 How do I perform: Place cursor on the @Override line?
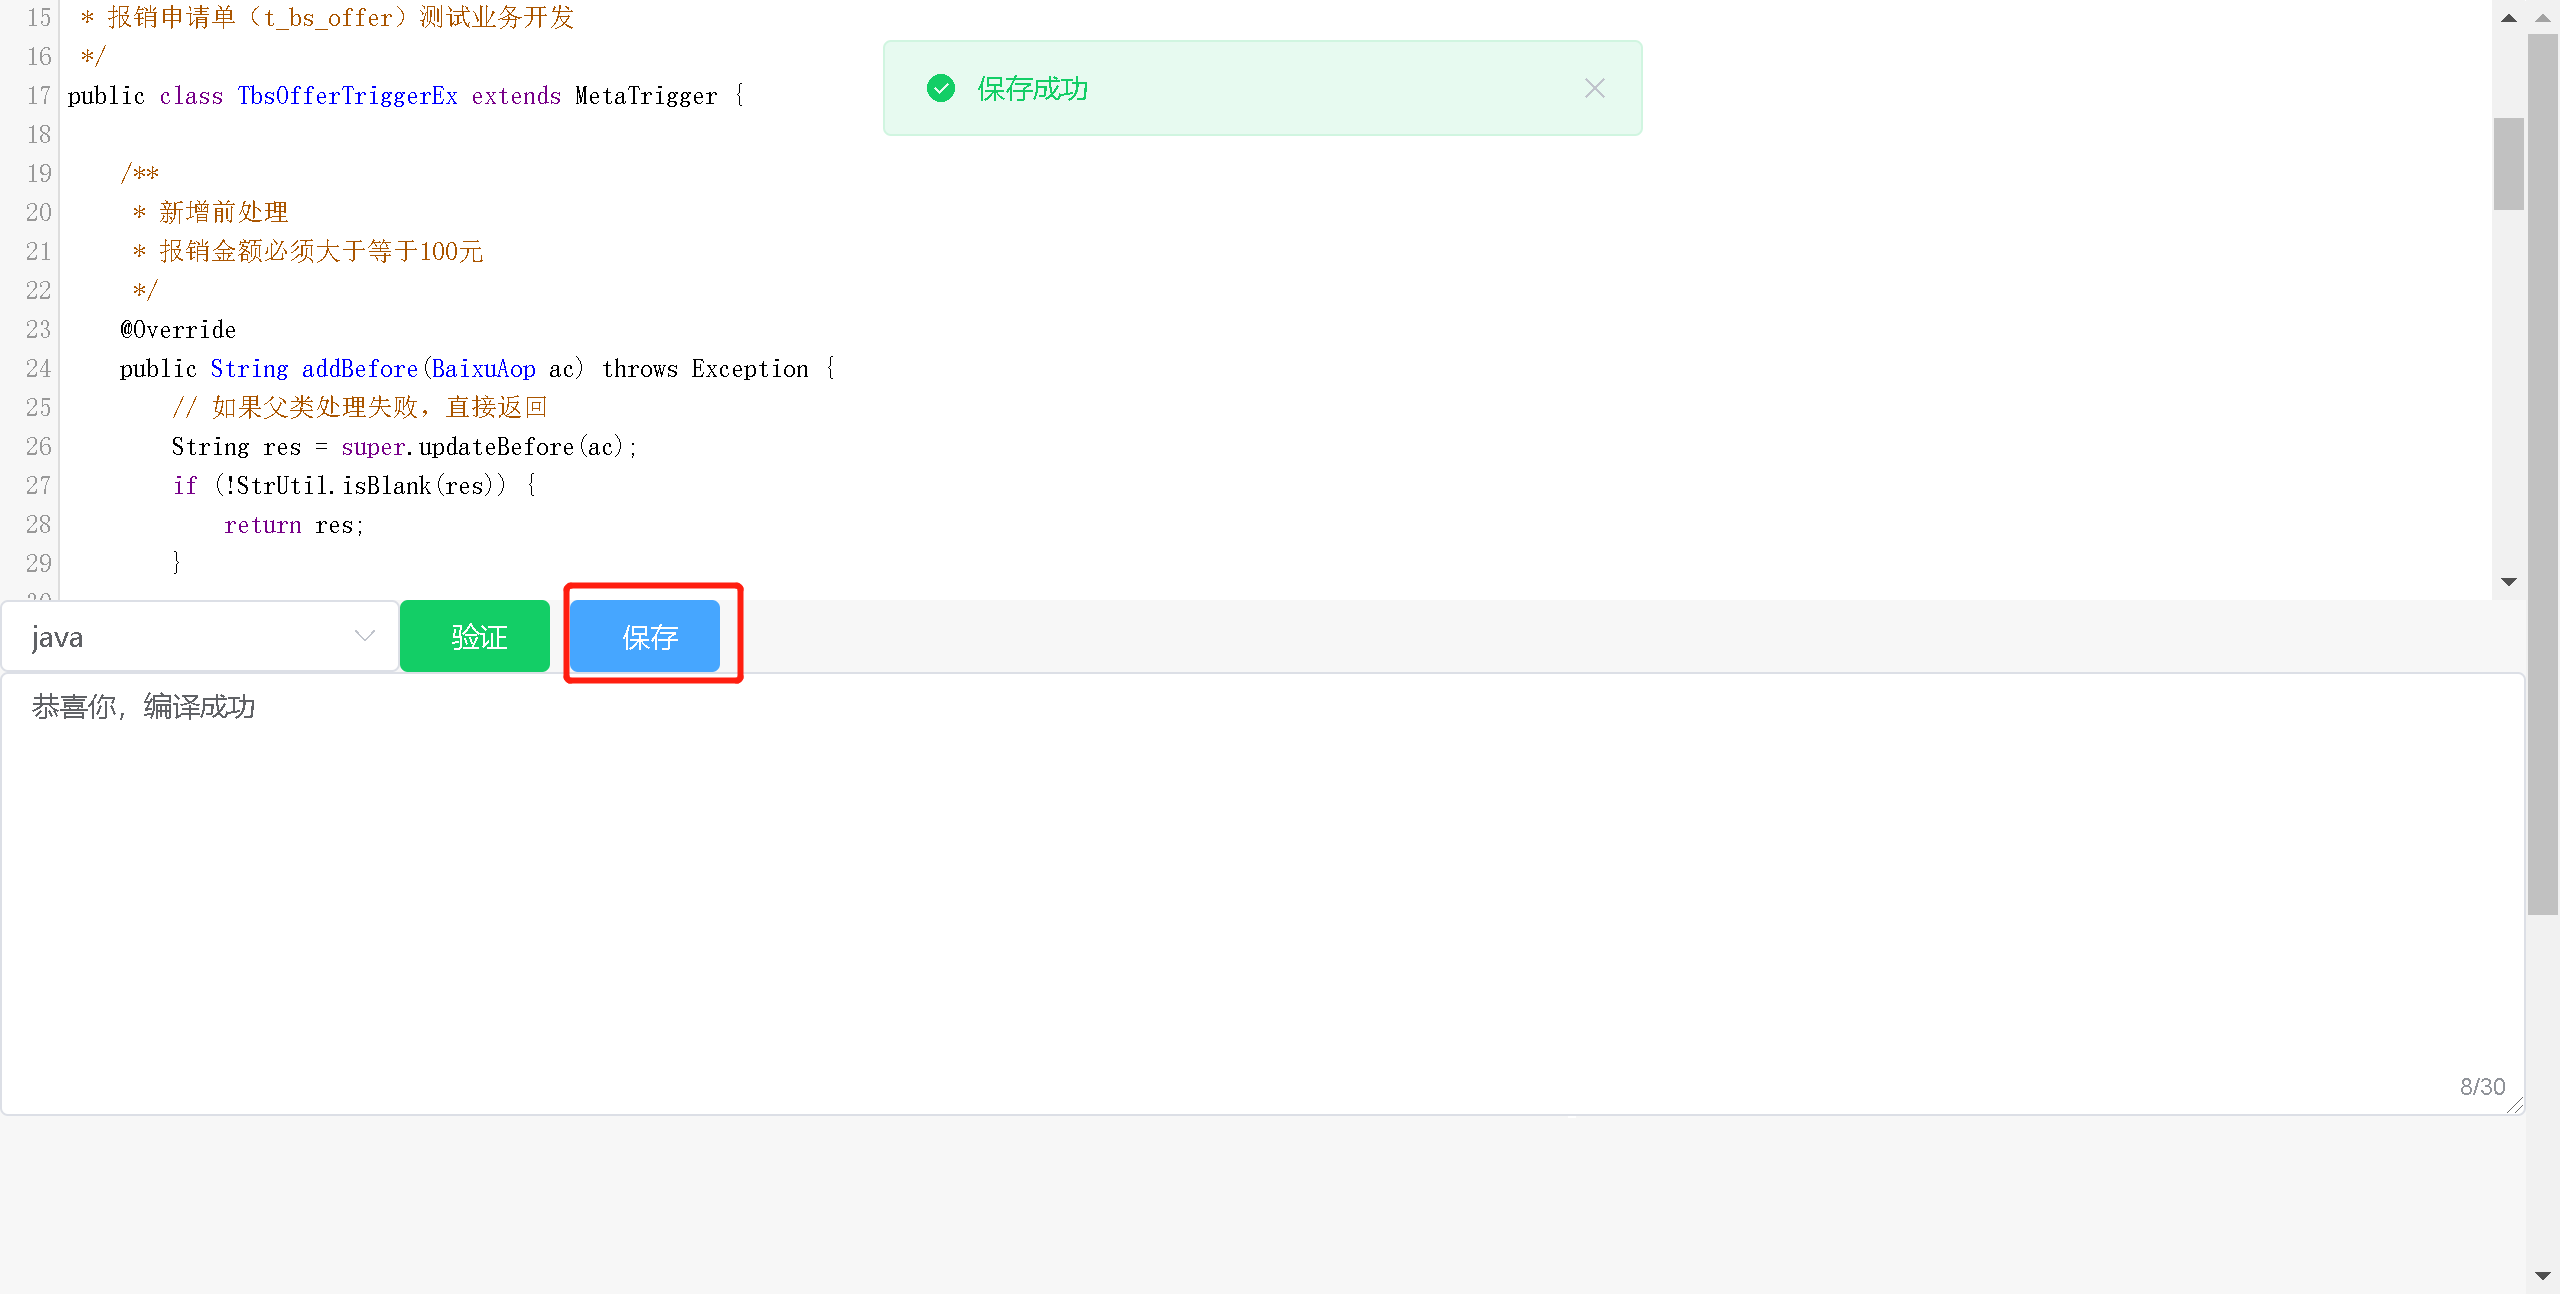(178, 330)
